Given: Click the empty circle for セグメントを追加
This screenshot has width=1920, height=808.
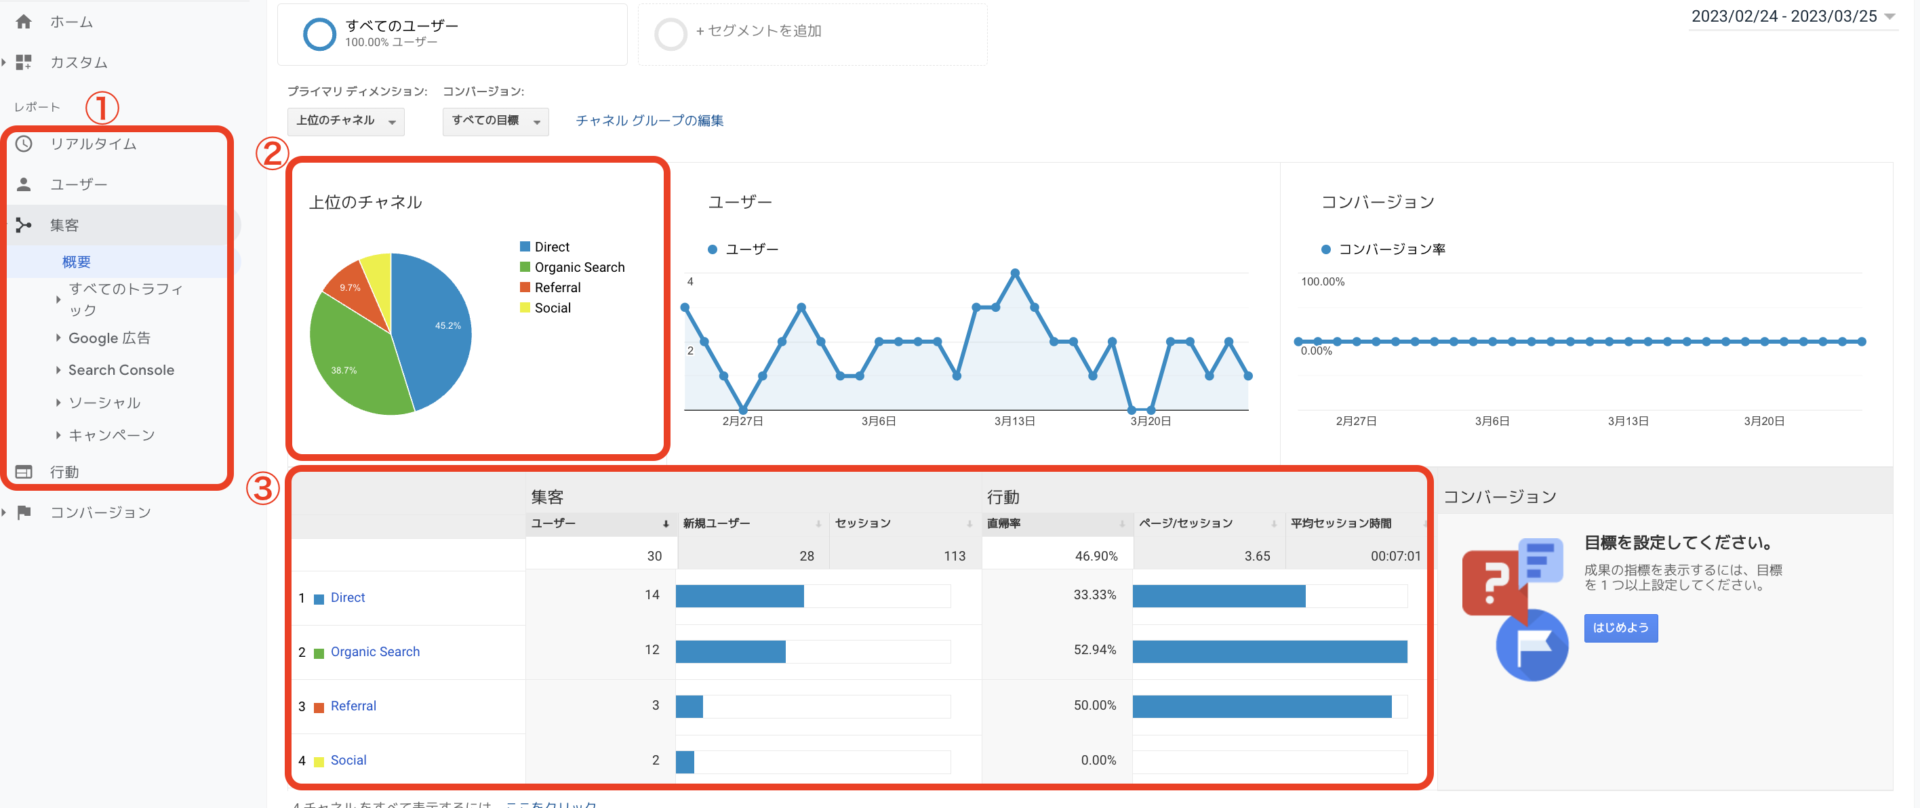Looking at the screenshot, I should [x=670, y=34].
